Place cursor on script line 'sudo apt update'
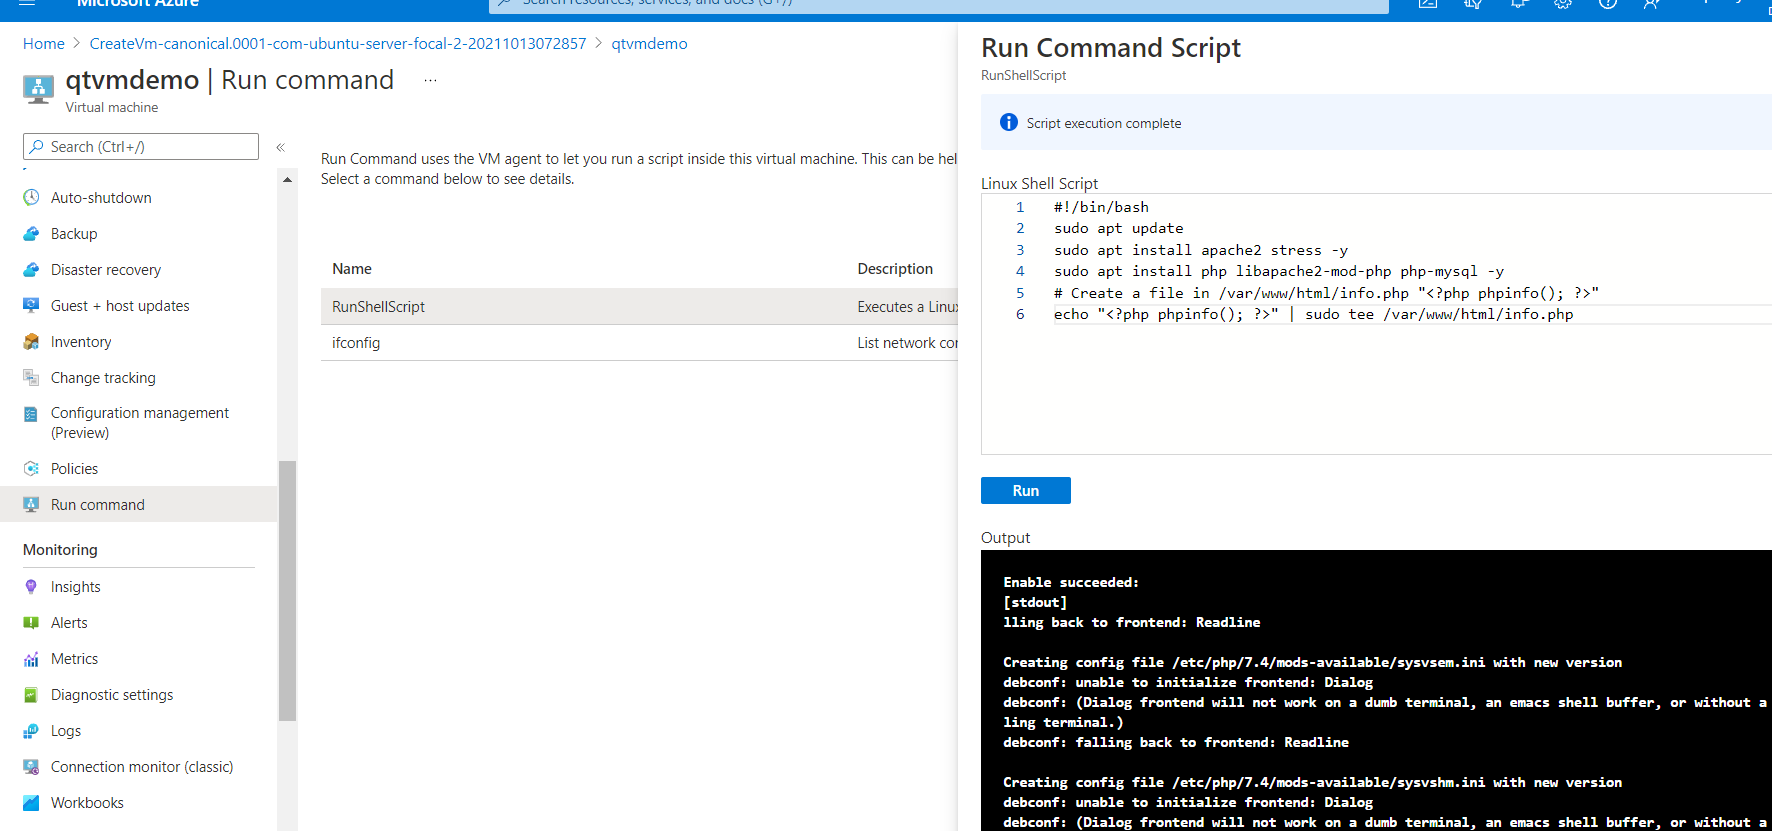 1118,228
